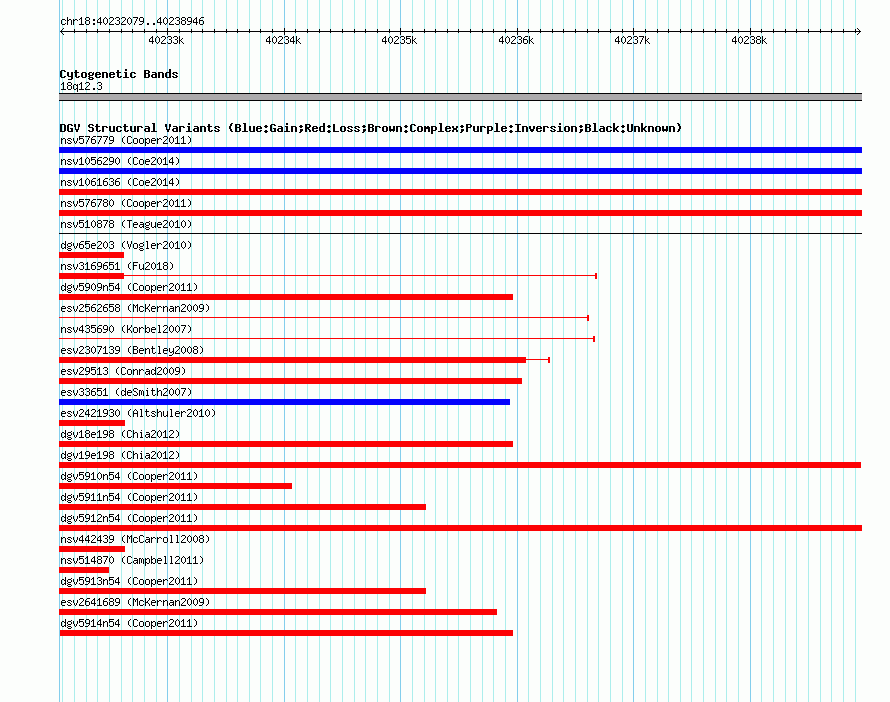Screen dimensions: 890x702
Task: Click the 40237k ruler tick label
Action: [632, 40]
